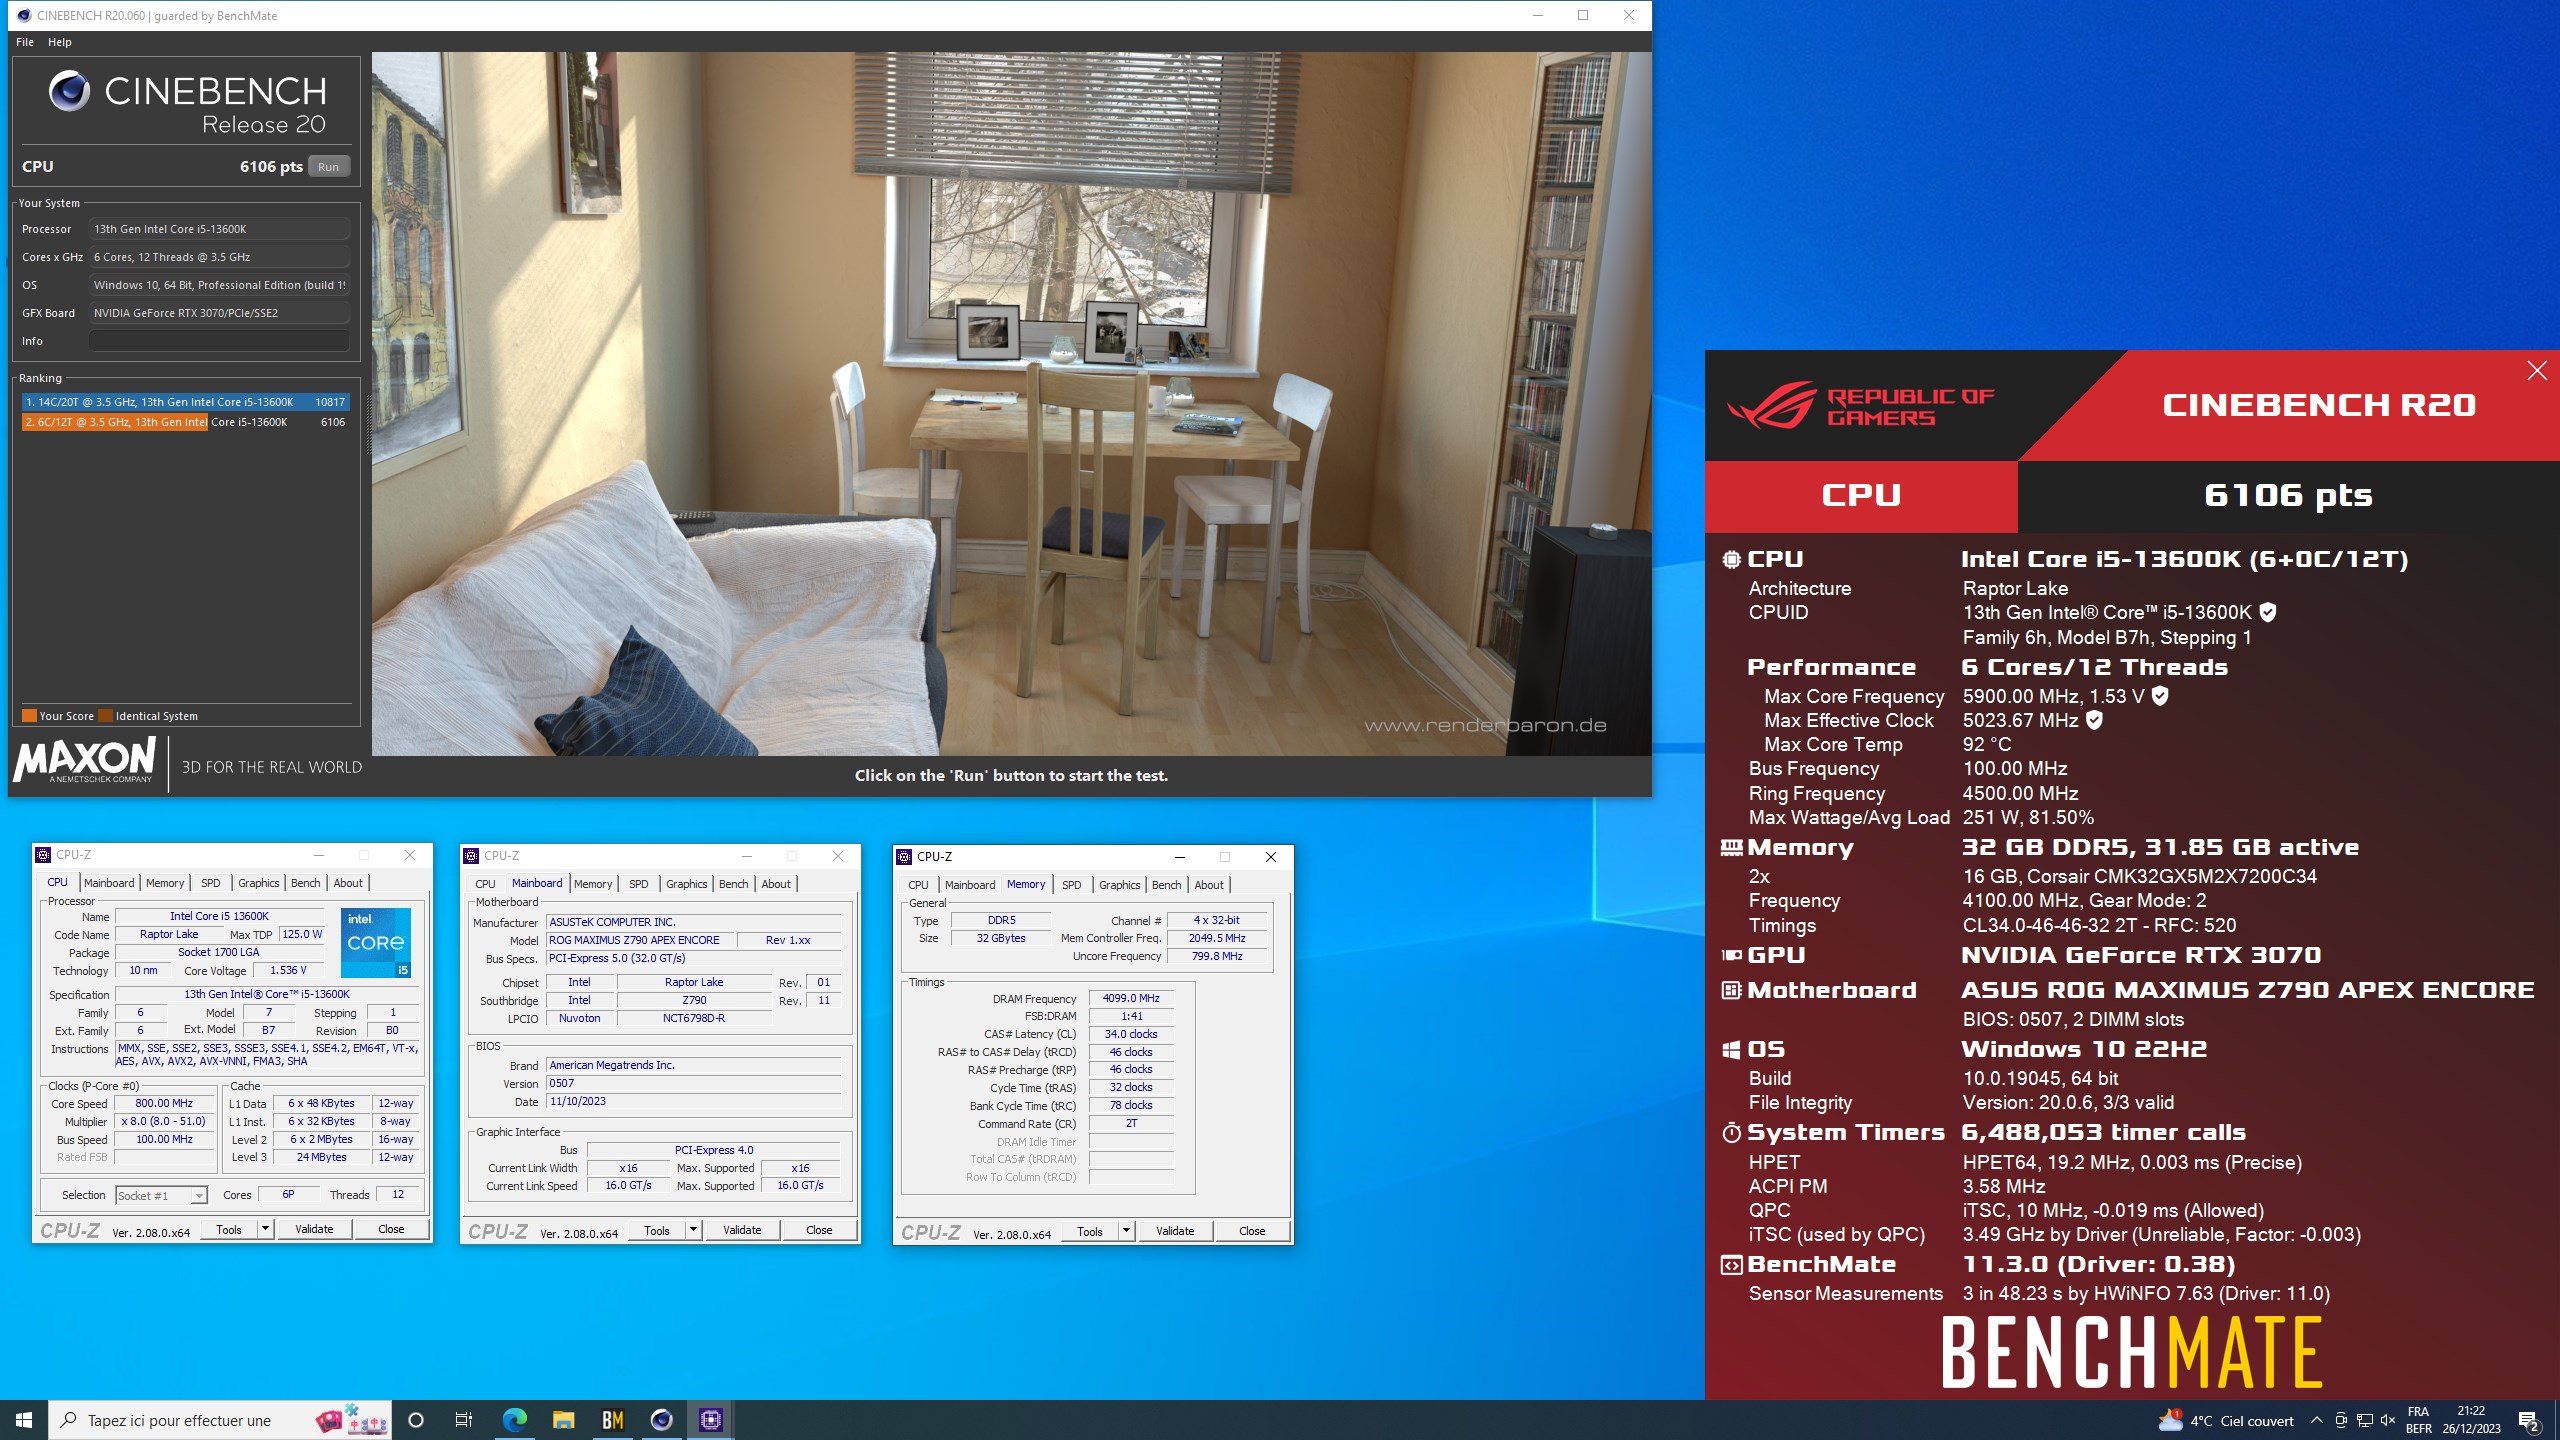The height and width of the screenshot is (1440, 2560).
Task: Click the verified shield beside CPUID name
Action: [2268, 613]
